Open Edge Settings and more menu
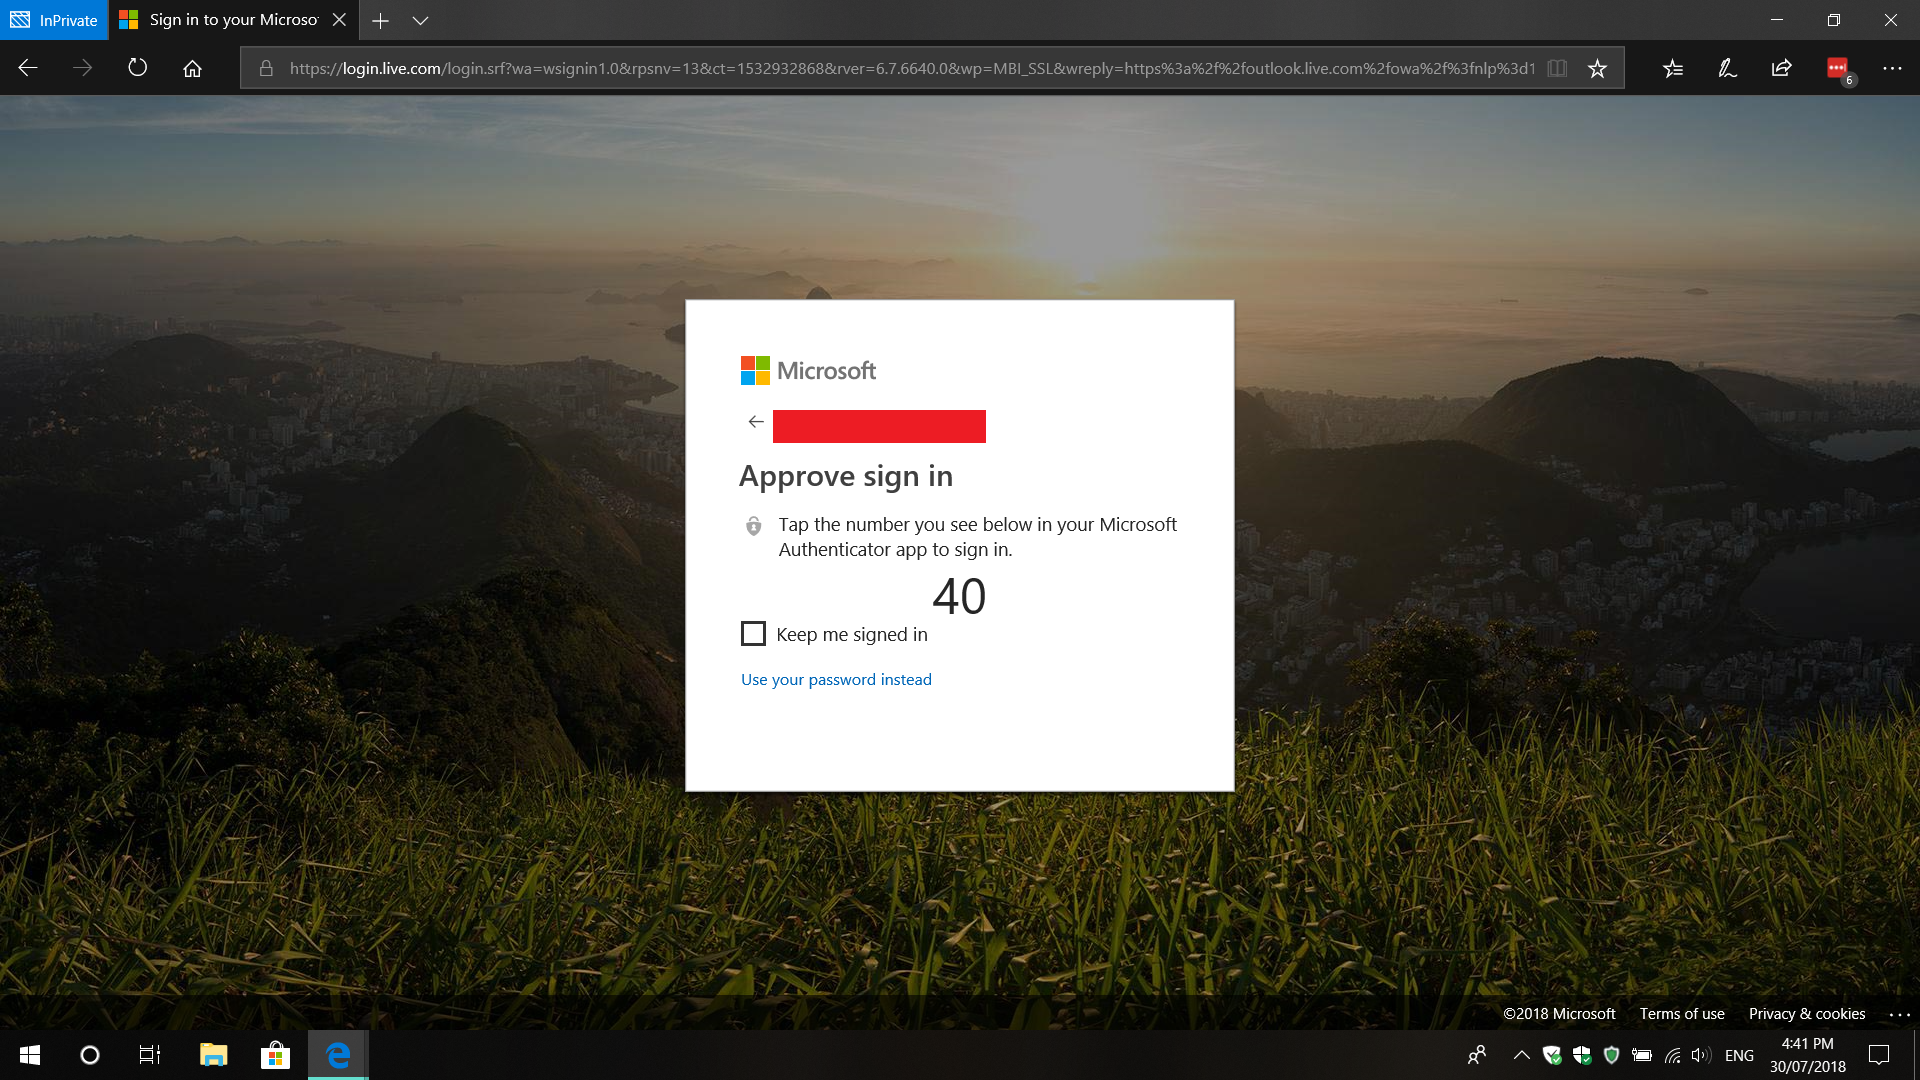The height and width of the screenshot is (1080, 1920). (x=1892, y=68)
